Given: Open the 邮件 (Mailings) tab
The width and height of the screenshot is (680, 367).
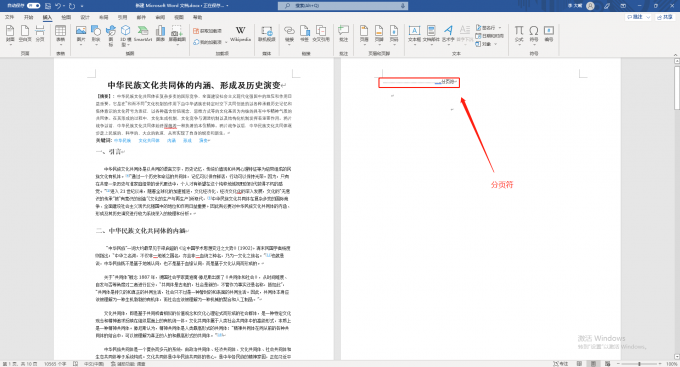Looking at the screenshot, I should 141,17.
